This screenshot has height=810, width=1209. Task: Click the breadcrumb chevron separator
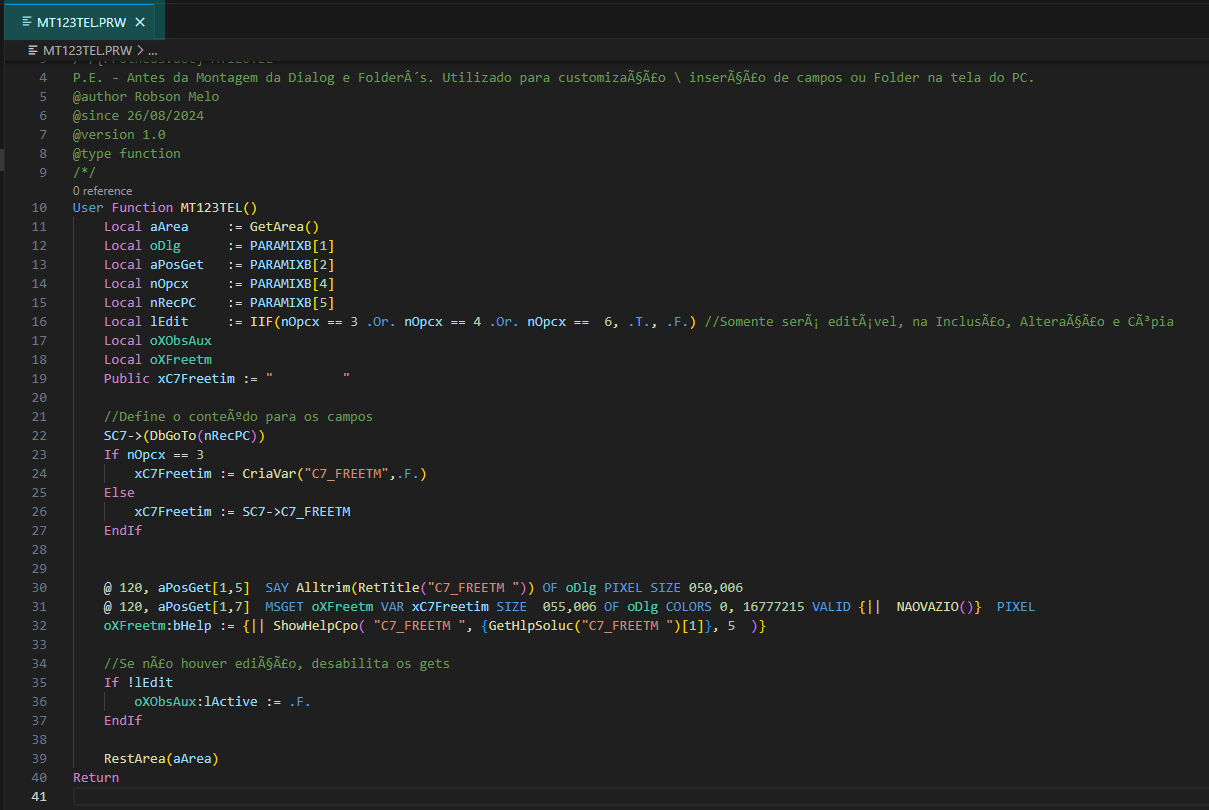140,49
